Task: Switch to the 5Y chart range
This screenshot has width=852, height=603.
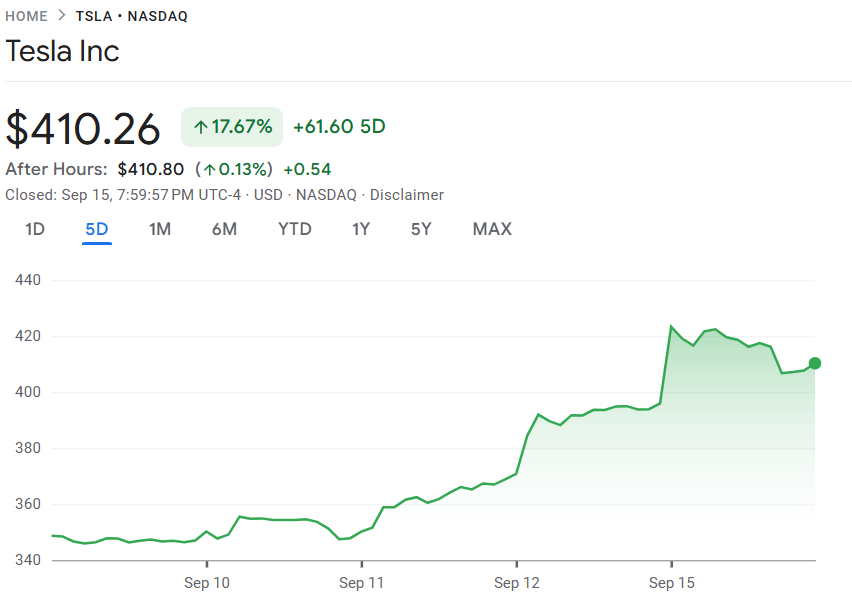Action: (421, 229)
